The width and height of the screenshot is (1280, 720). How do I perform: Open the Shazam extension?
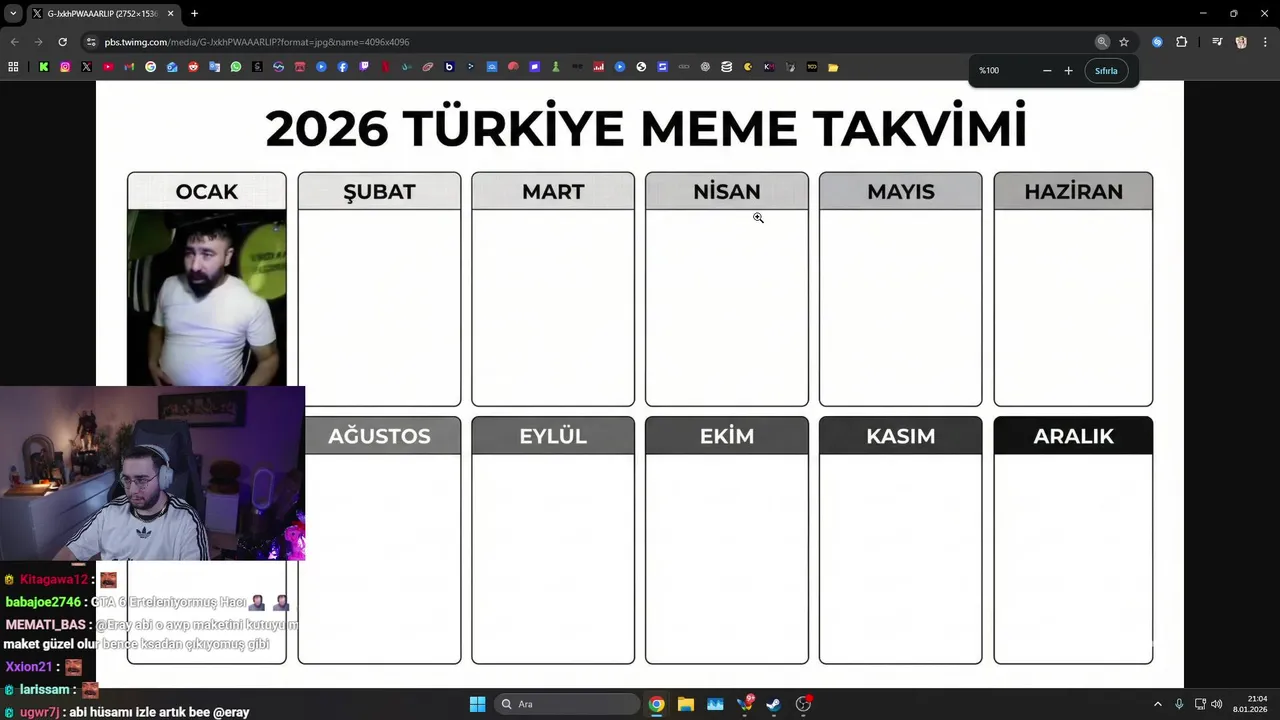(x=1157, y=42)
